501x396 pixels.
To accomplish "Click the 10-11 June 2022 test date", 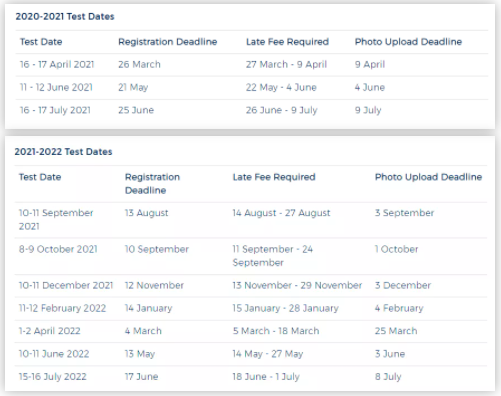I will click(x=54, y=354).
